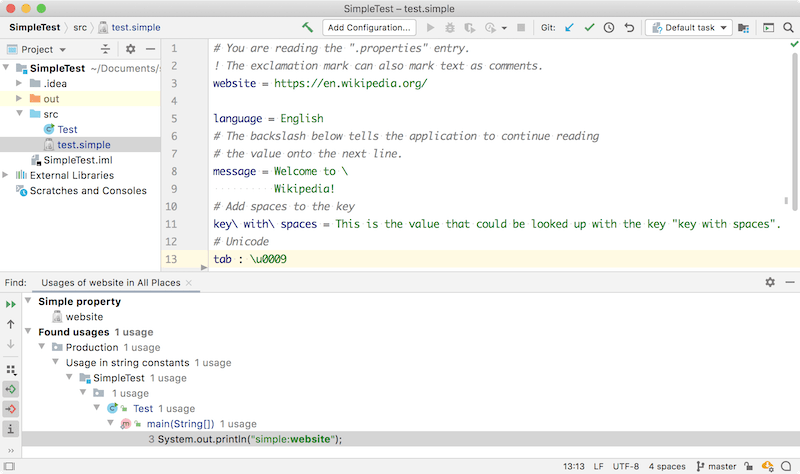Click Git Update Project arrow icon
The height and width of the screenshot is (474, 800).
pyautogui.click(x=569, y=28)
